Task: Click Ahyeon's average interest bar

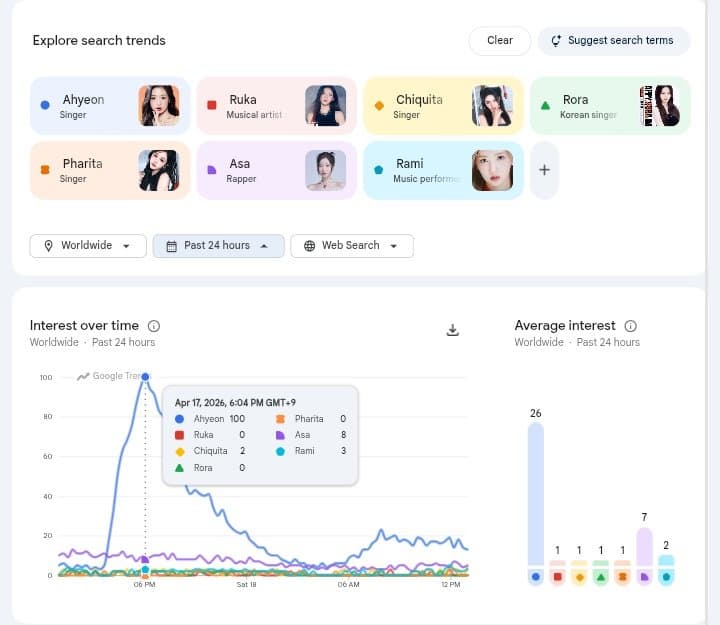Action: click(x=536, y=490)
